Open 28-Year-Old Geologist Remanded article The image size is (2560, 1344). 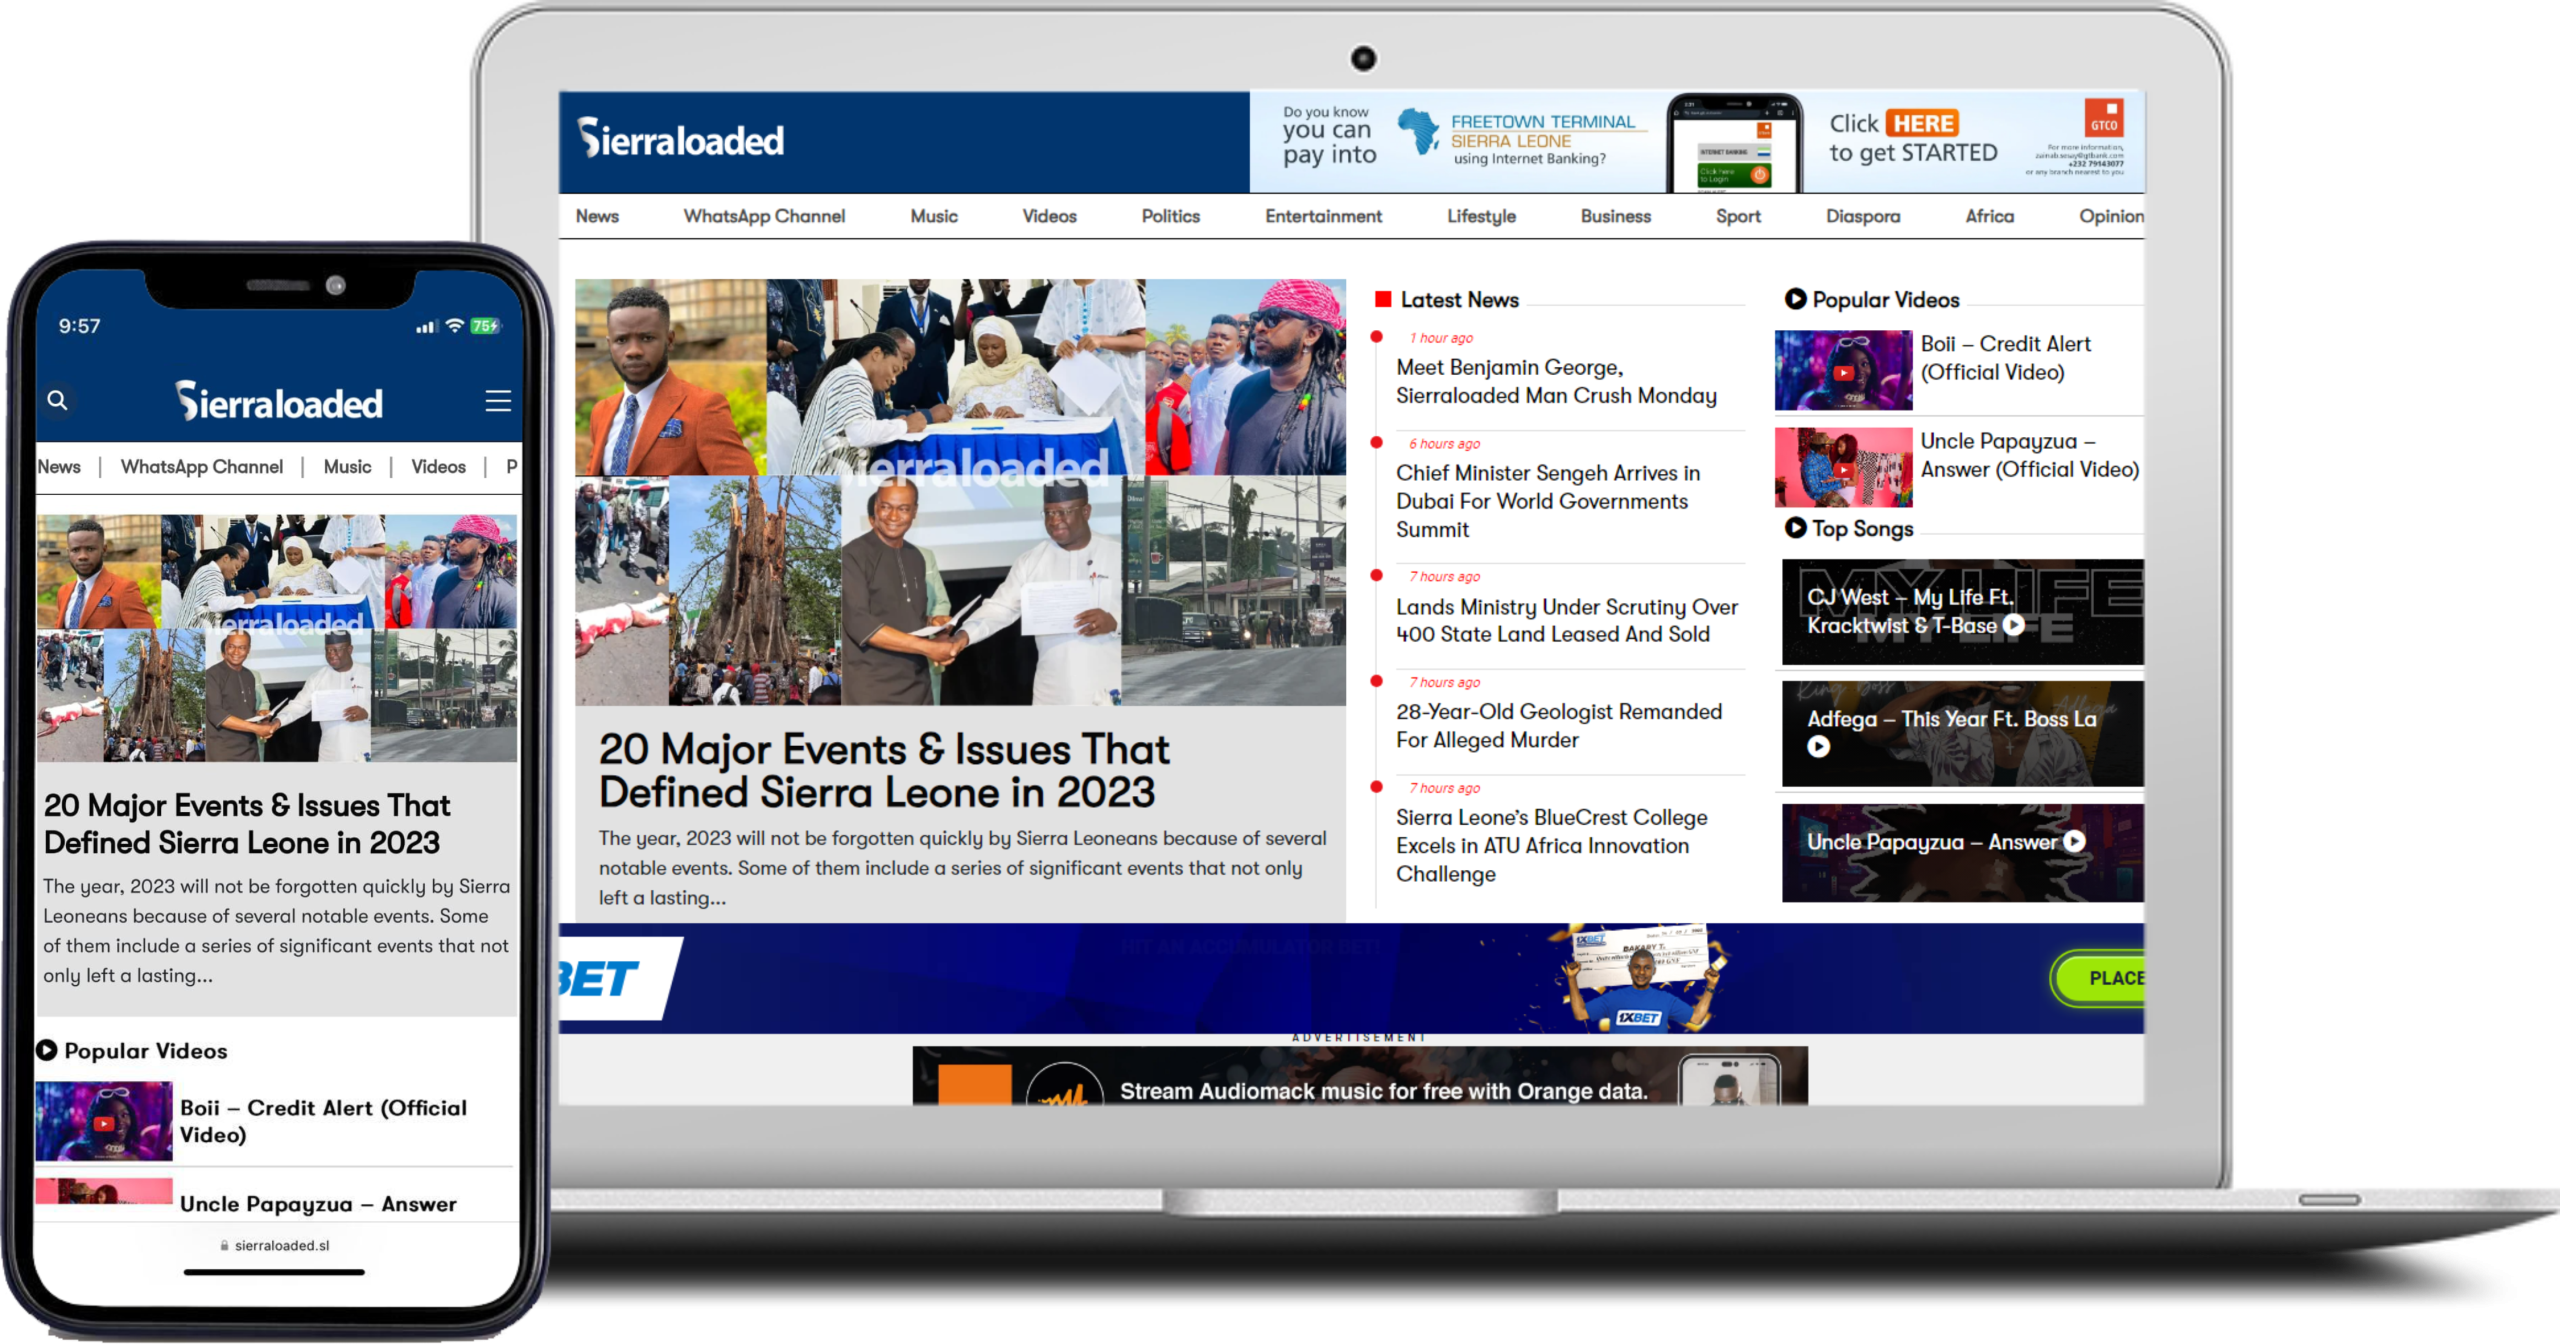click(1559, 725)
